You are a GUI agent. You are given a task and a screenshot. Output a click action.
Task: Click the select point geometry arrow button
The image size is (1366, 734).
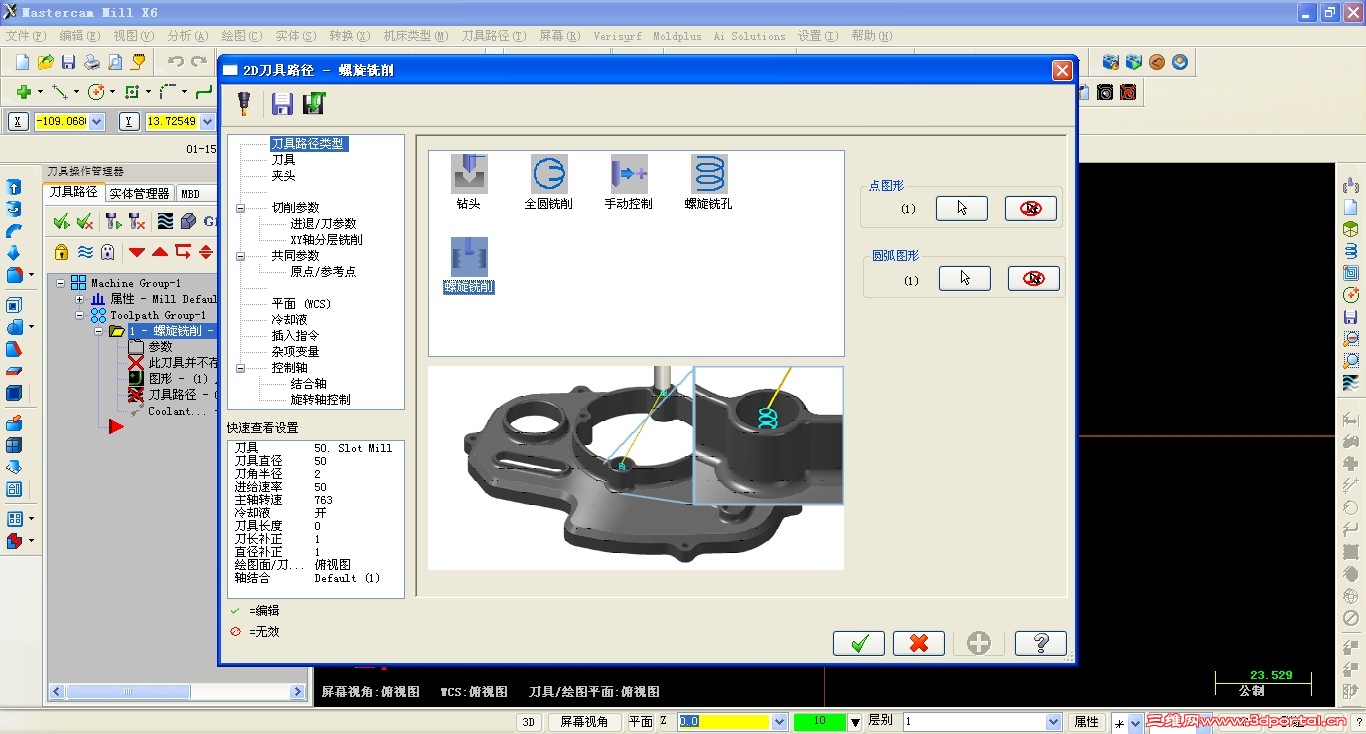point(962,208)
